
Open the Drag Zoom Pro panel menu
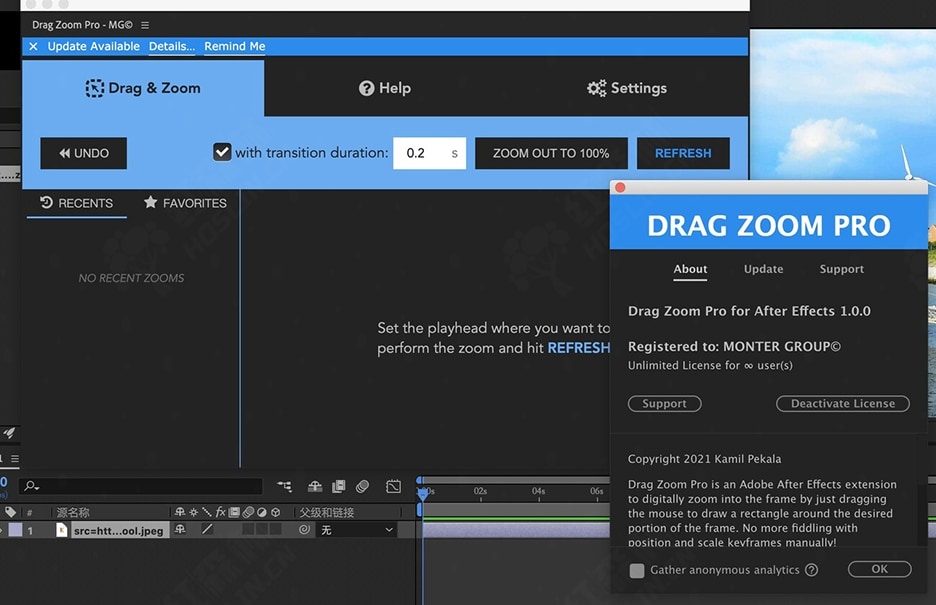145,25
